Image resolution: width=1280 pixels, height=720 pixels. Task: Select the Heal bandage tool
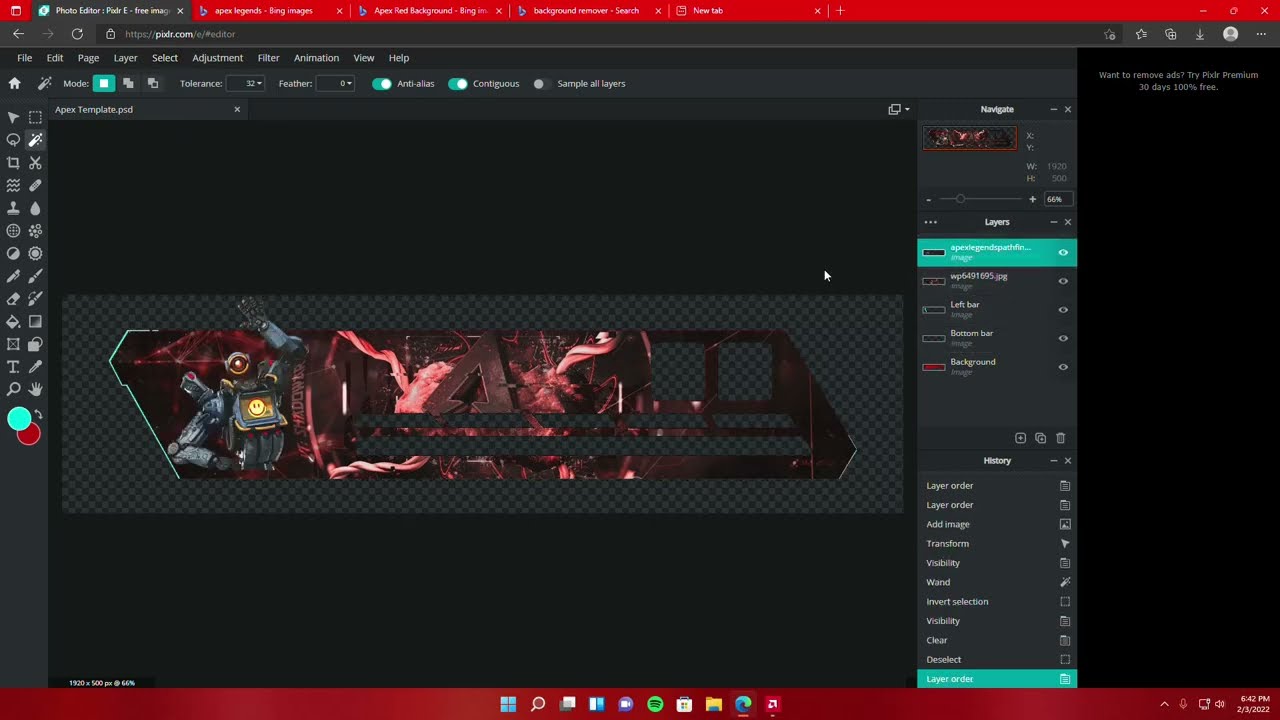(x=35, y=185)
